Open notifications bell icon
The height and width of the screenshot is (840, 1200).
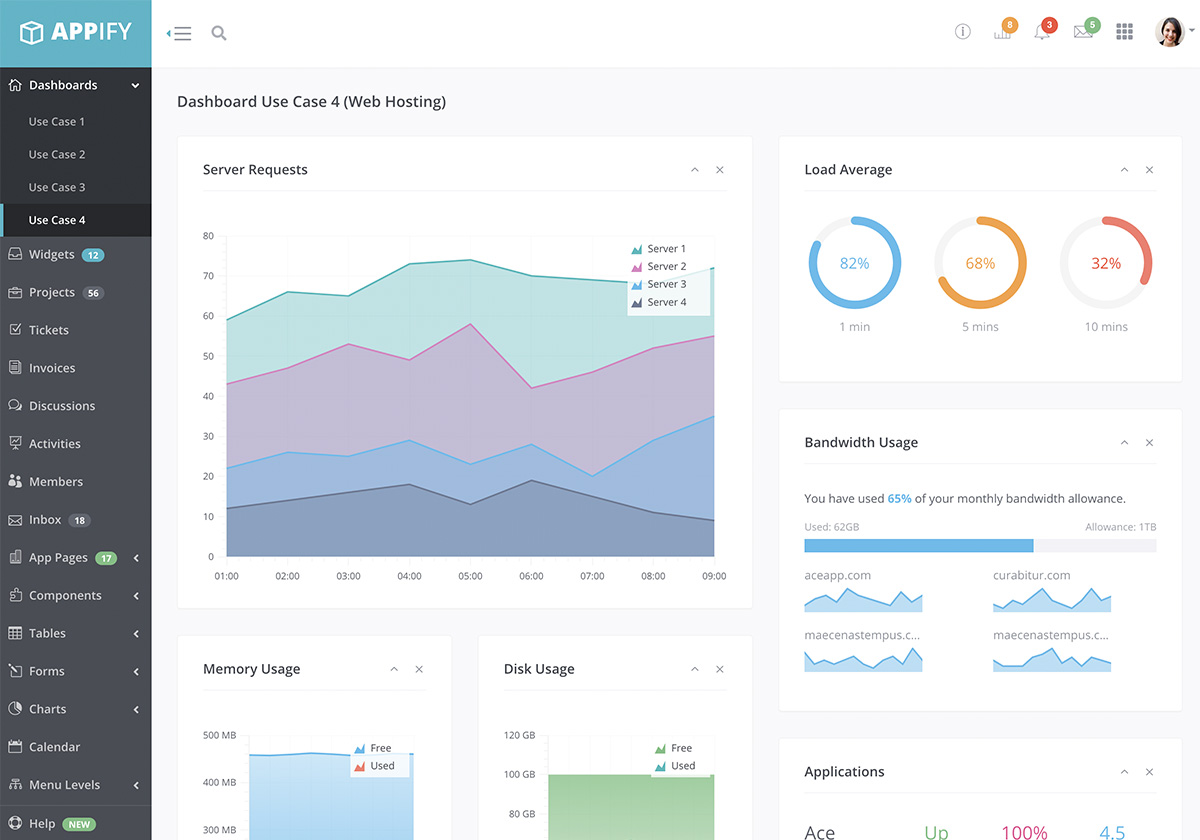point(1042,32)
